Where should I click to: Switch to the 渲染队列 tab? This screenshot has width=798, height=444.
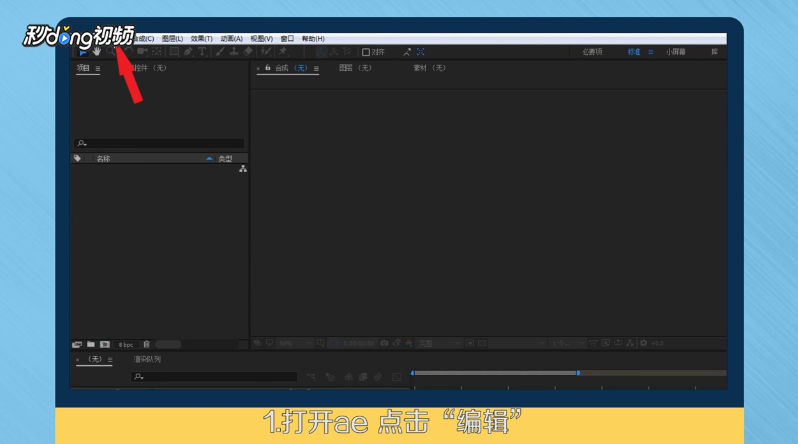147,359
